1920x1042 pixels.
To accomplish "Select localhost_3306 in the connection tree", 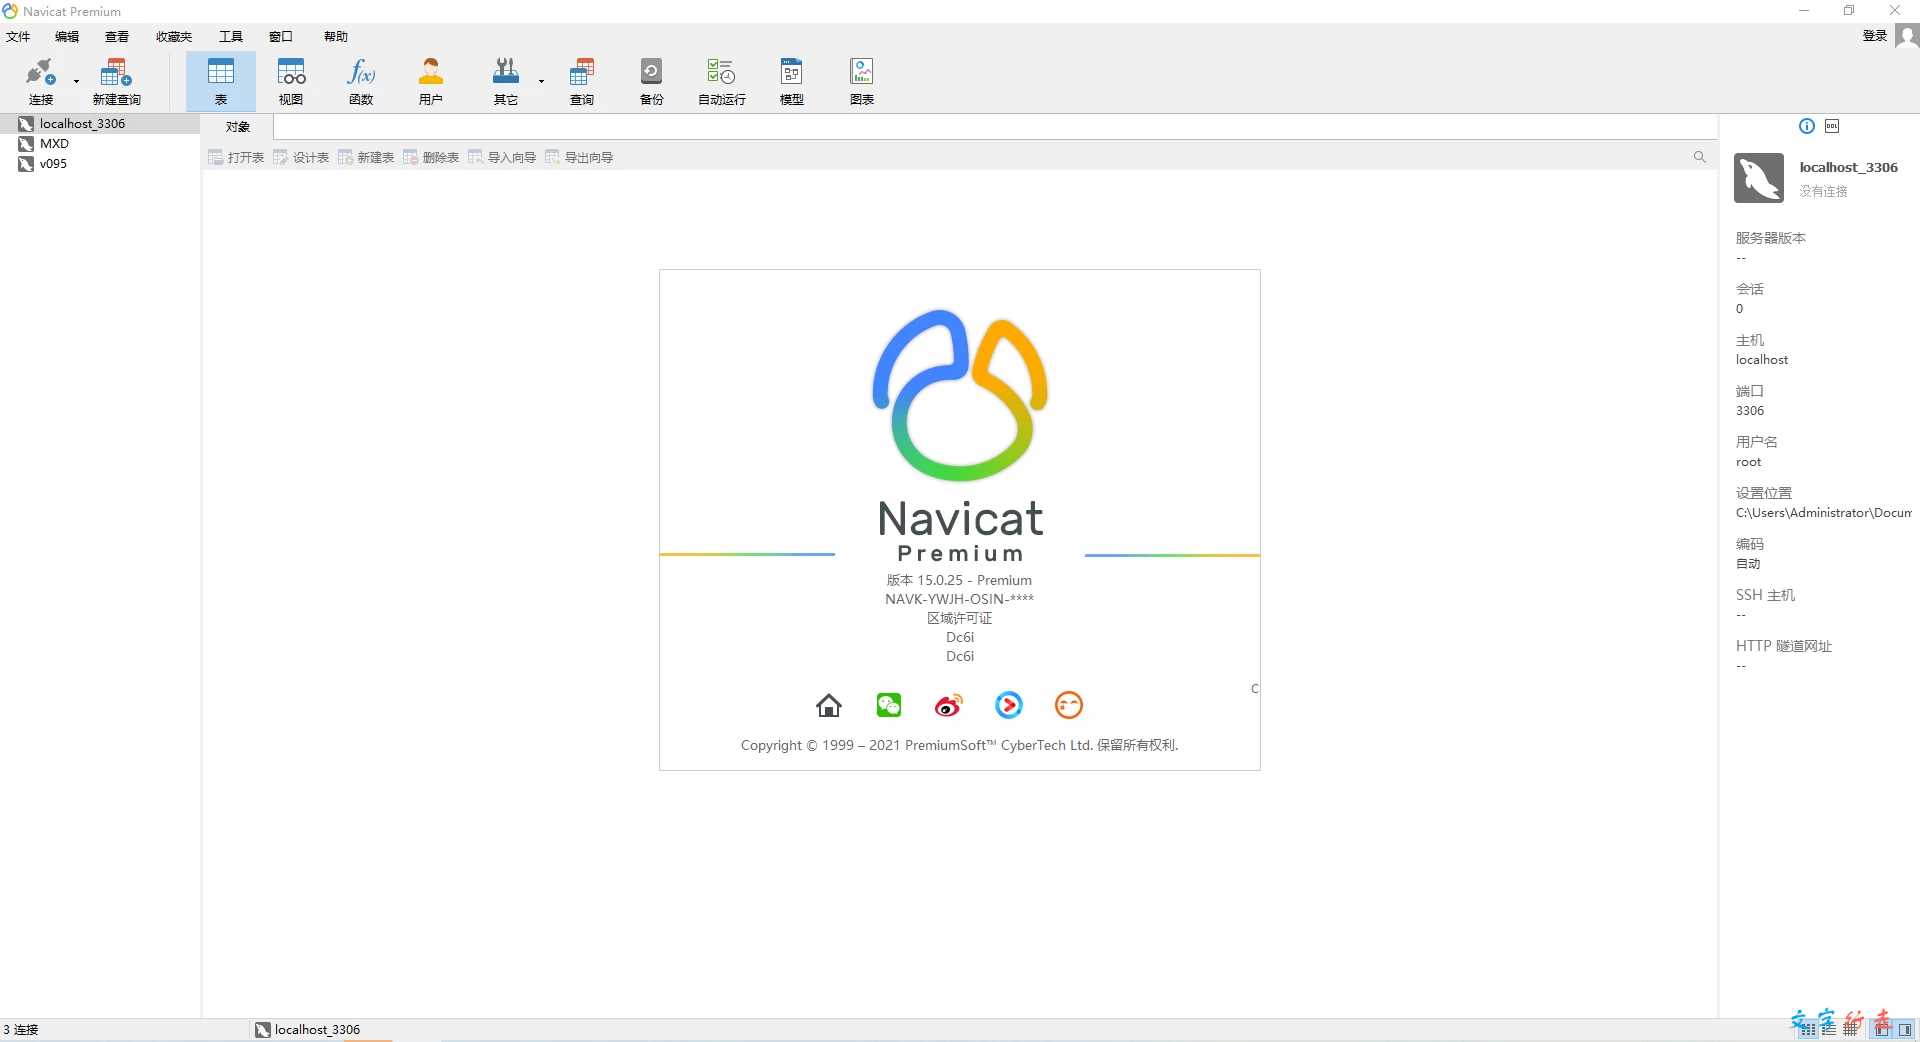I will (100, 124).
